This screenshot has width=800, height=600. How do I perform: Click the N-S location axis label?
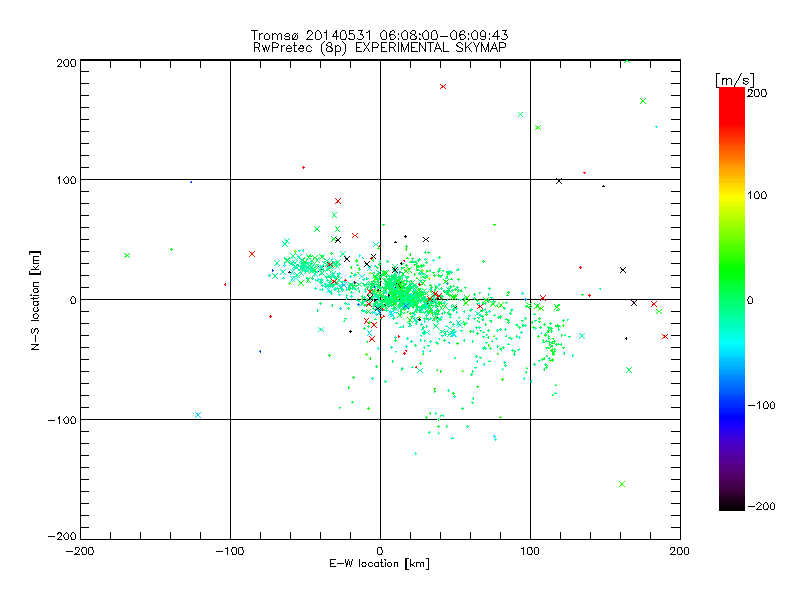pos(35,300)
